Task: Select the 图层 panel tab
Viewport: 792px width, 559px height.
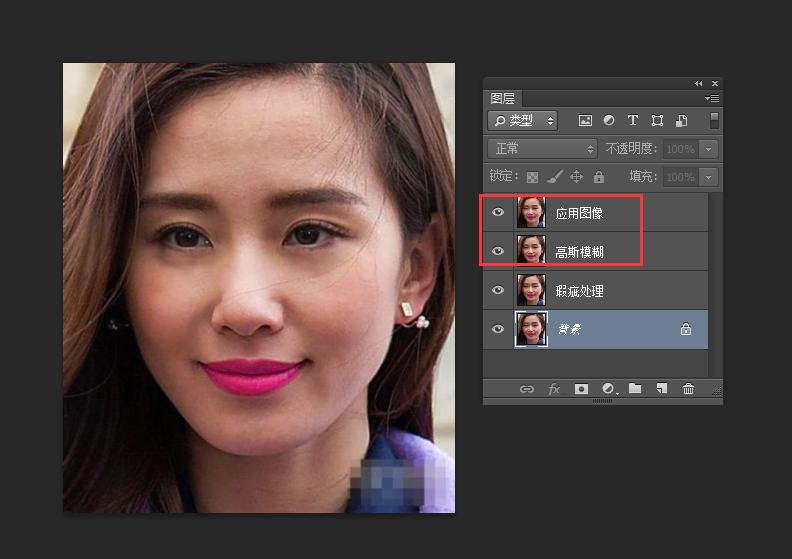Action: [502, 99]
